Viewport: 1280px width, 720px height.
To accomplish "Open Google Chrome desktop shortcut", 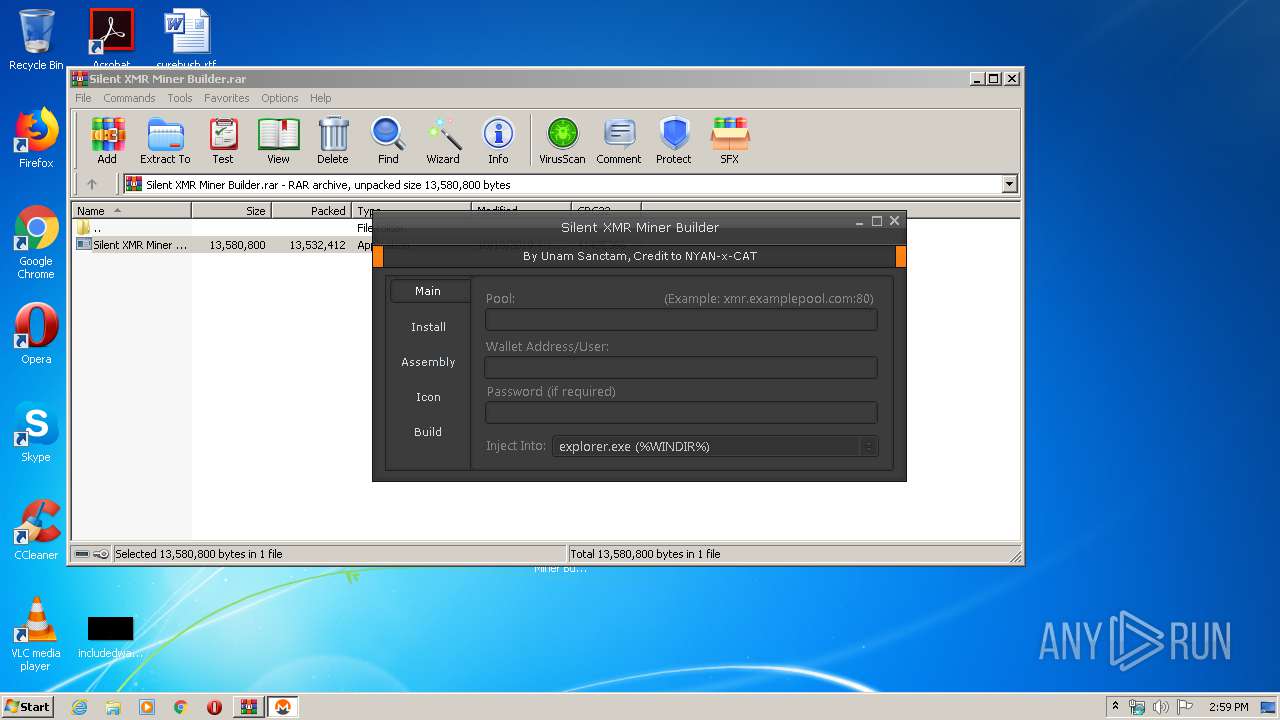I will pos(36,243).
